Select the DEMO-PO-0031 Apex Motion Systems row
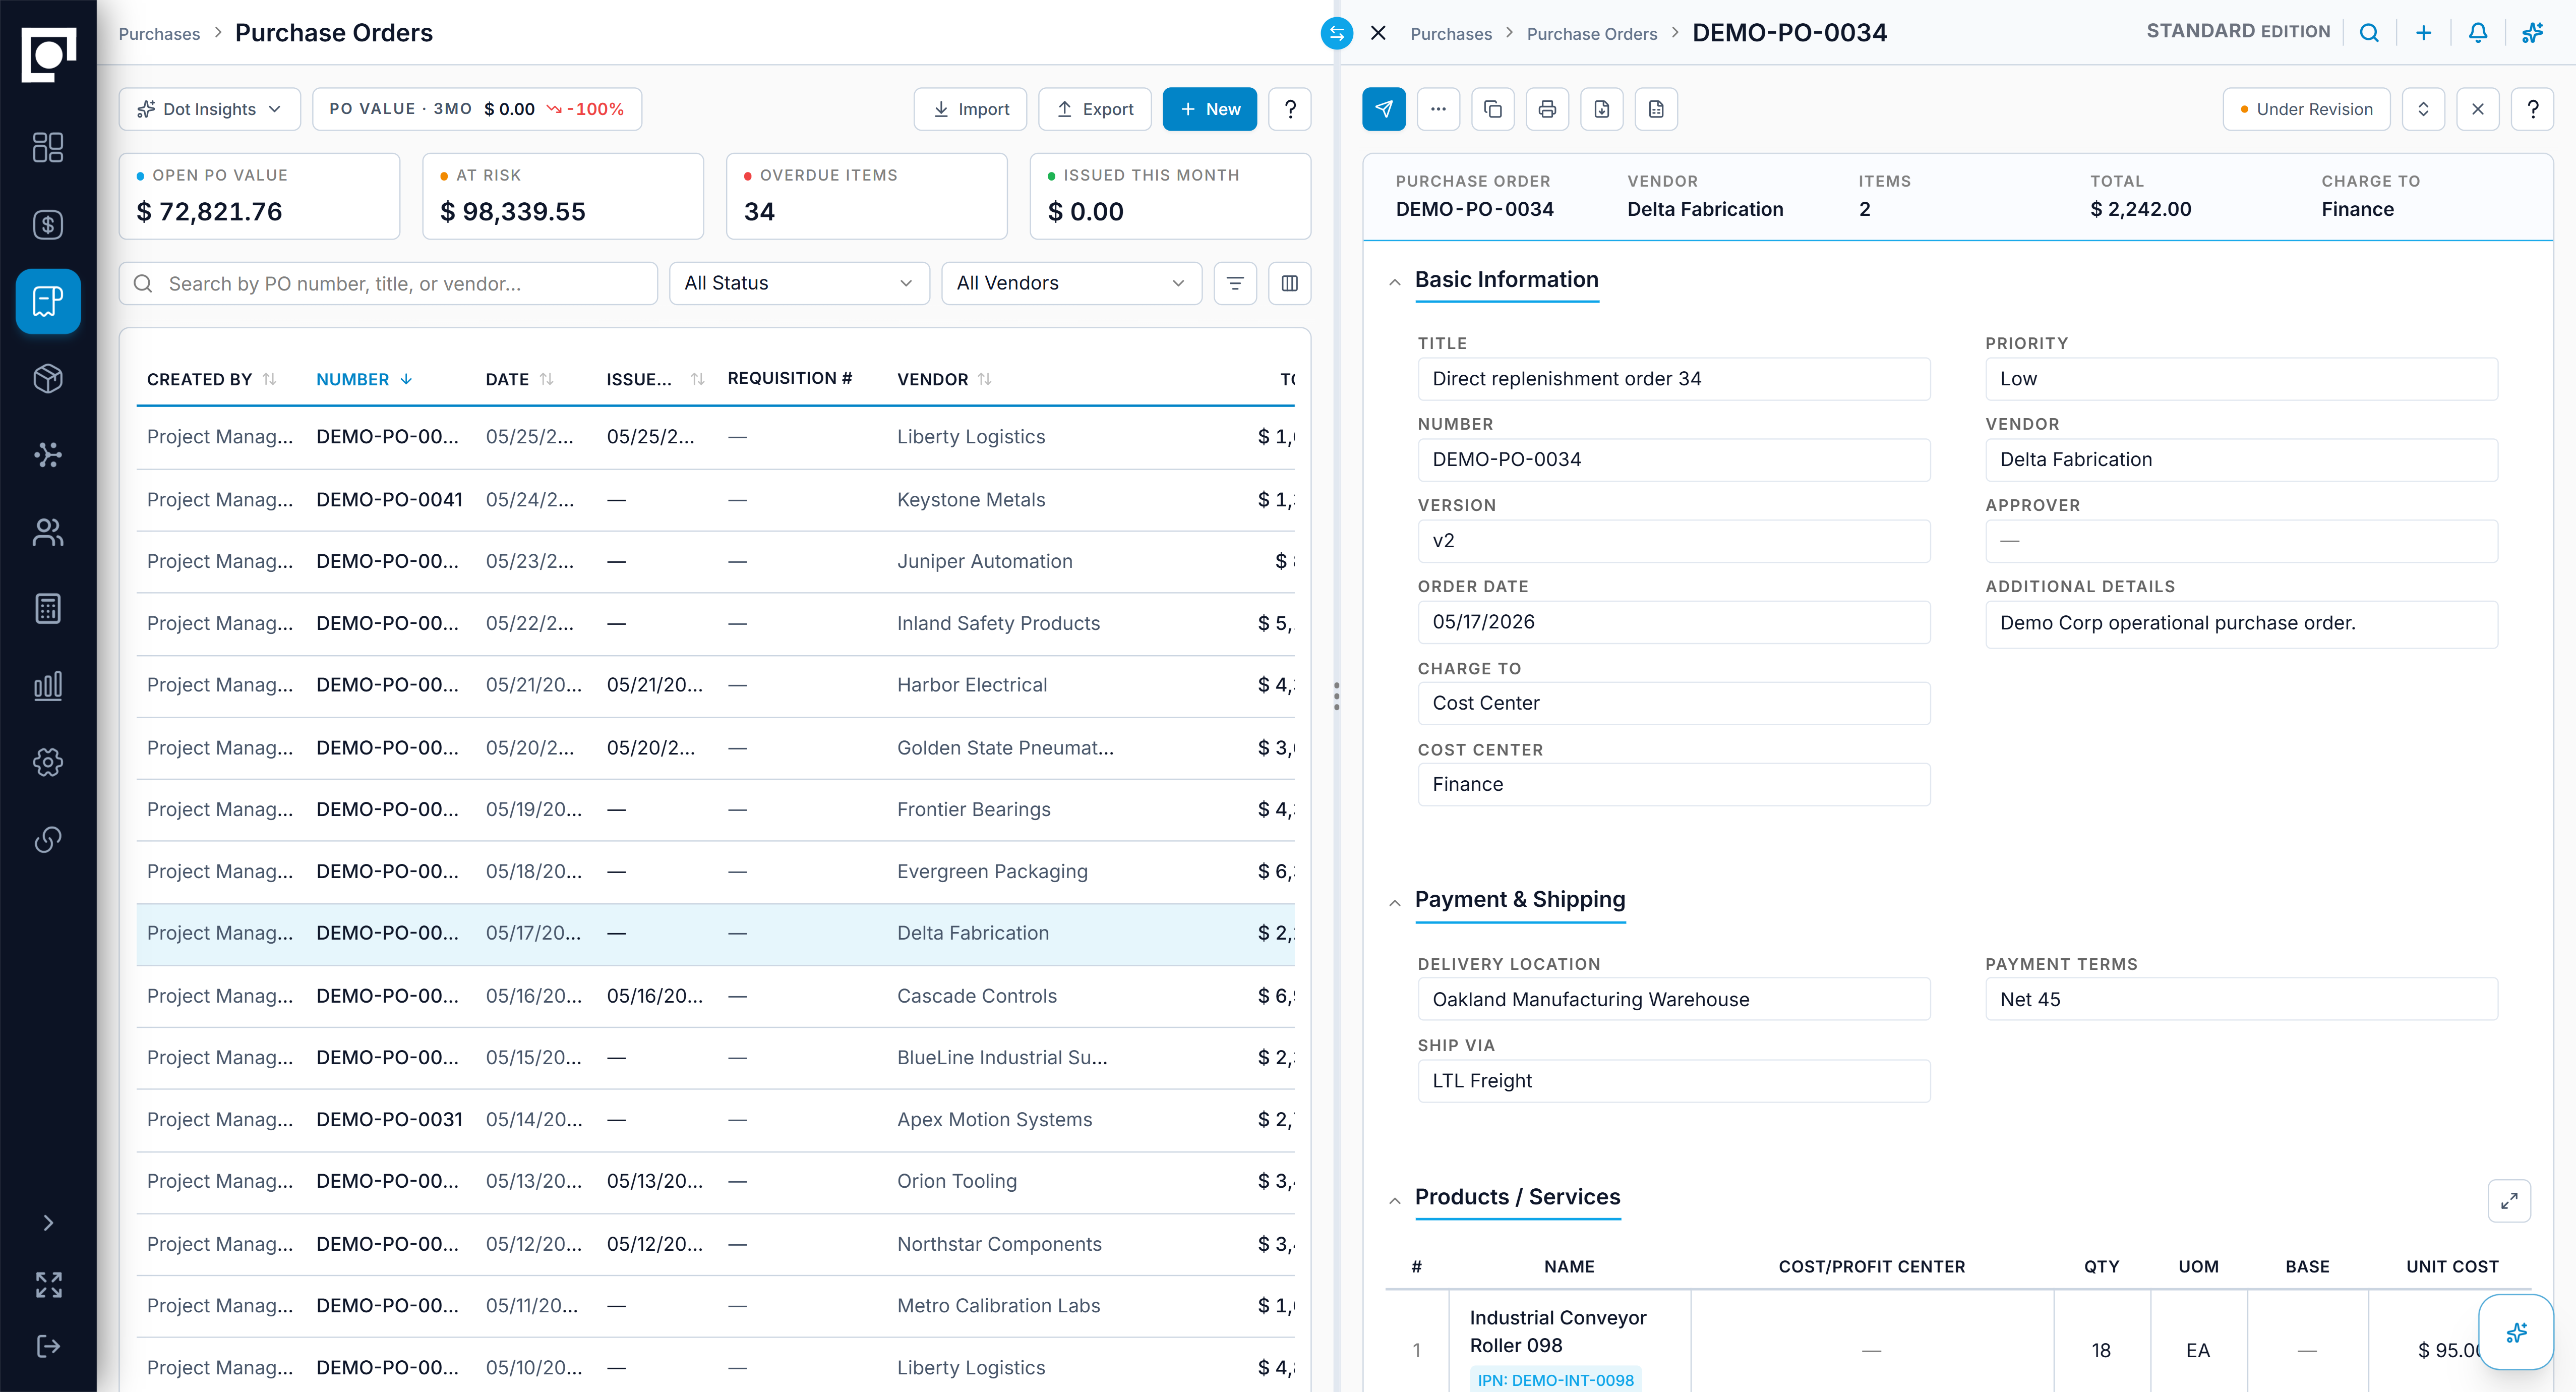Image resolution: width=2576 pixels, height=1392 pixels. coord(715,1120)
